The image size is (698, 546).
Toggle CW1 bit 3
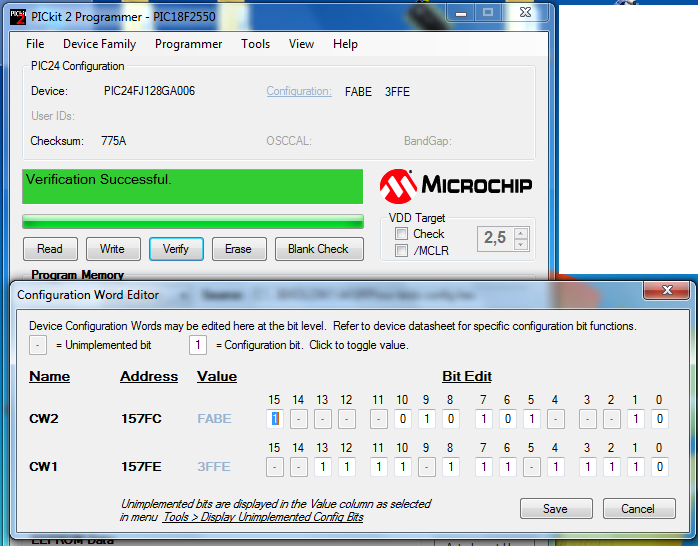click(588, 467)
